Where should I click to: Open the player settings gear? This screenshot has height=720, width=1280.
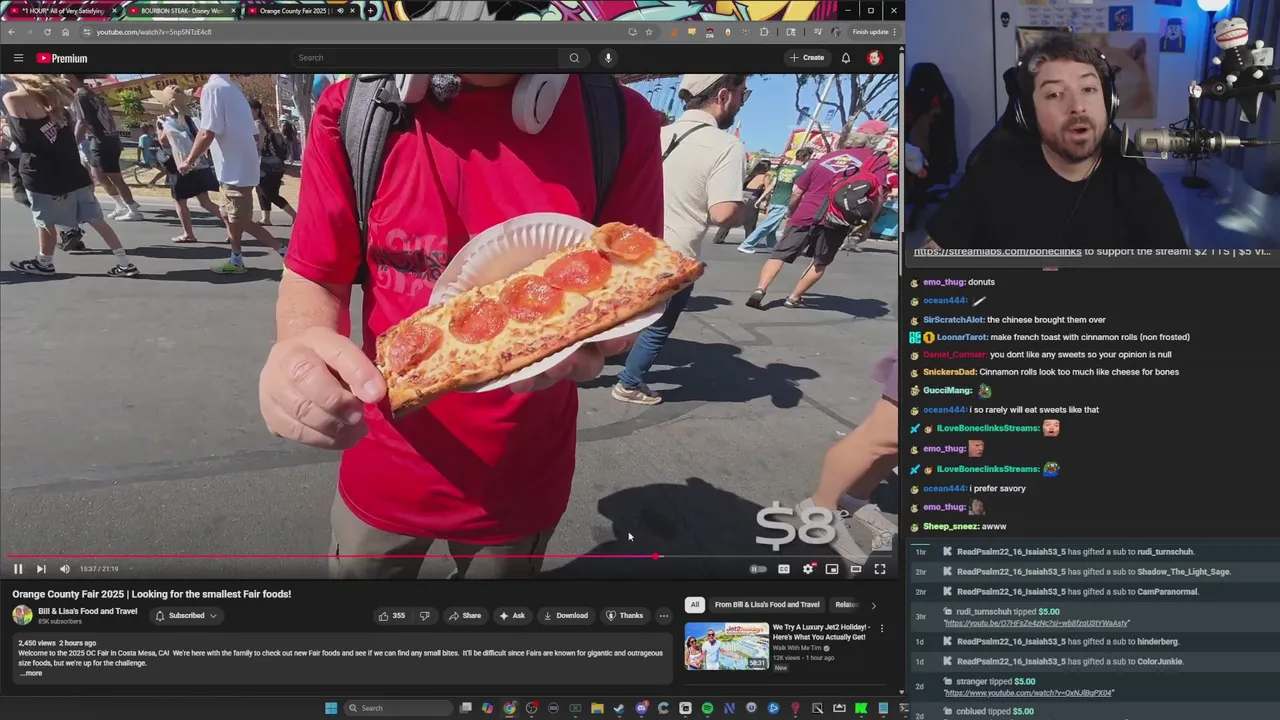point(808,569)
